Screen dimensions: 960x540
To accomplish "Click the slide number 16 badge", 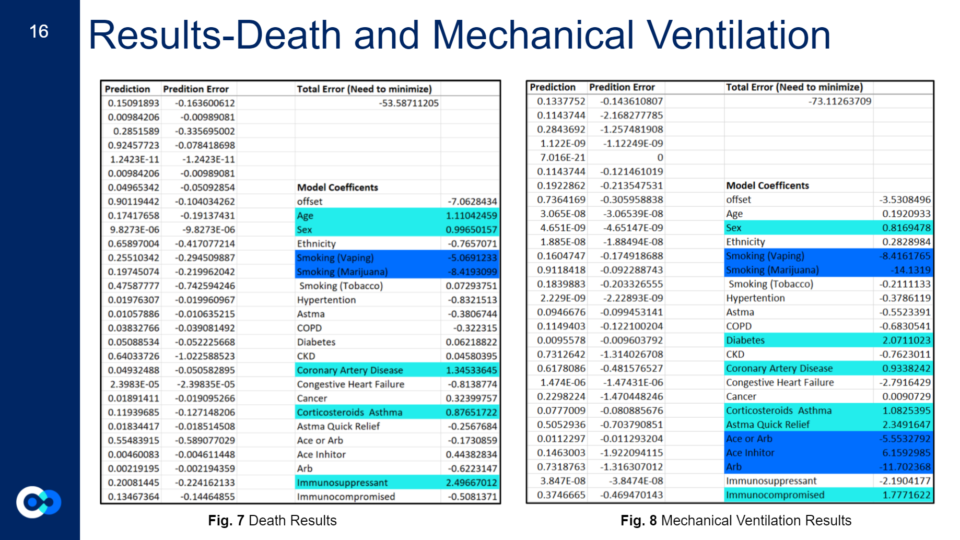I will [x=39, y=33].
